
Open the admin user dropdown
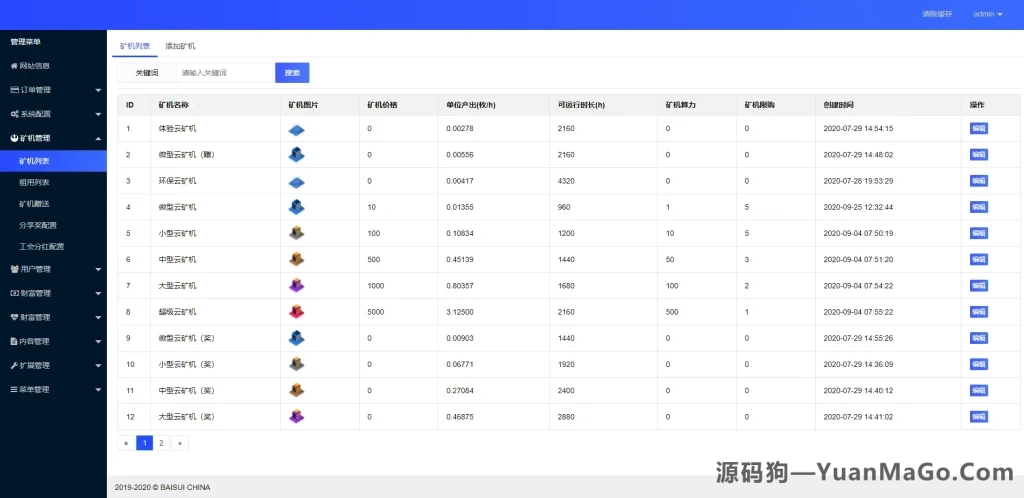click(987, 14)
